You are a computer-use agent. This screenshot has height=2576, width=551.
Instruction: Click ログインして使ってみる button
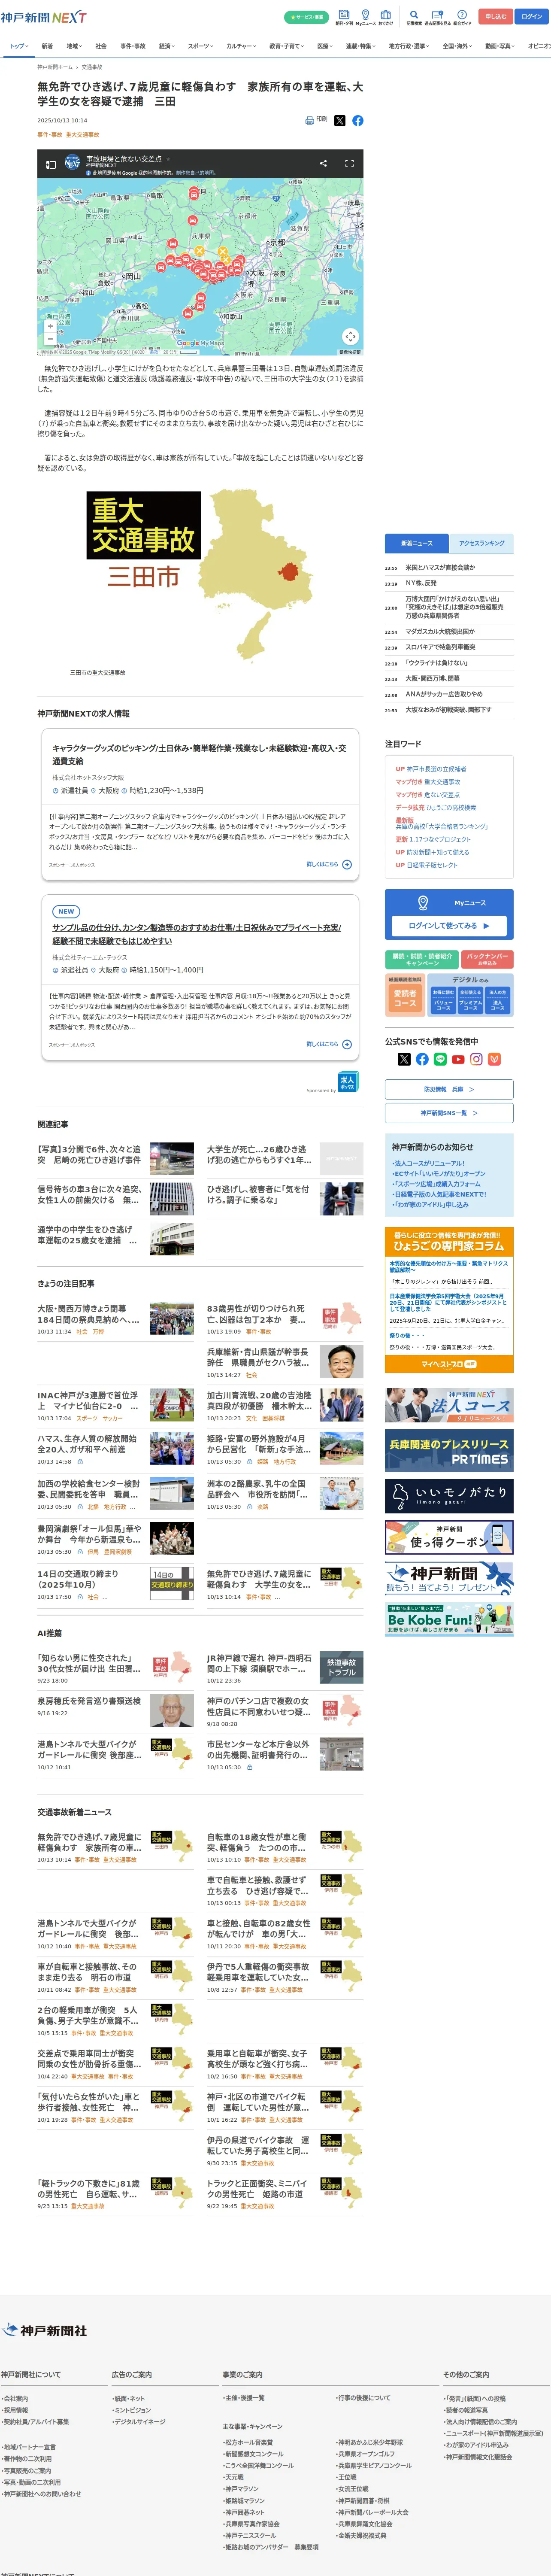pos(449,926)
